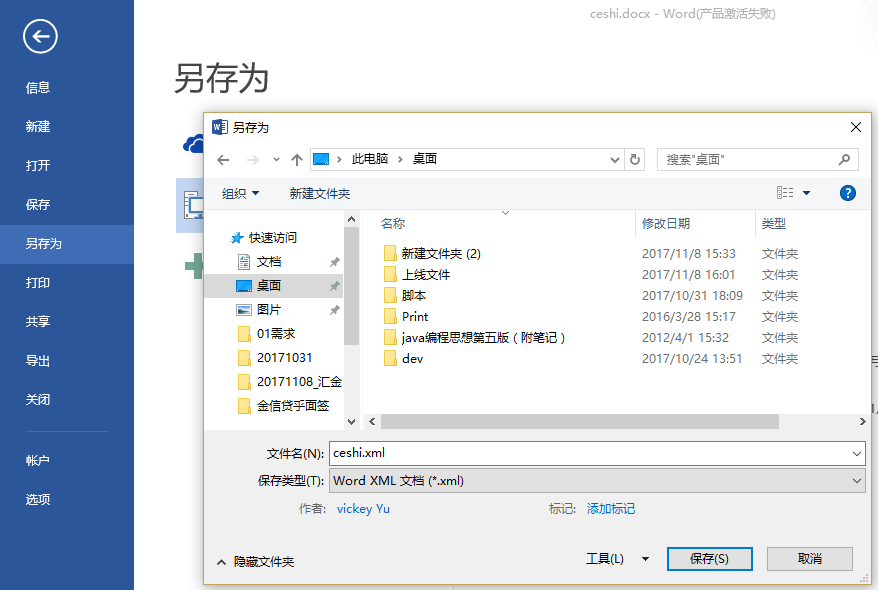Open the 01需求 folder in sidebar
This screenshot has width=878, height=590.
pyautogui.click(x=267, y=334)
